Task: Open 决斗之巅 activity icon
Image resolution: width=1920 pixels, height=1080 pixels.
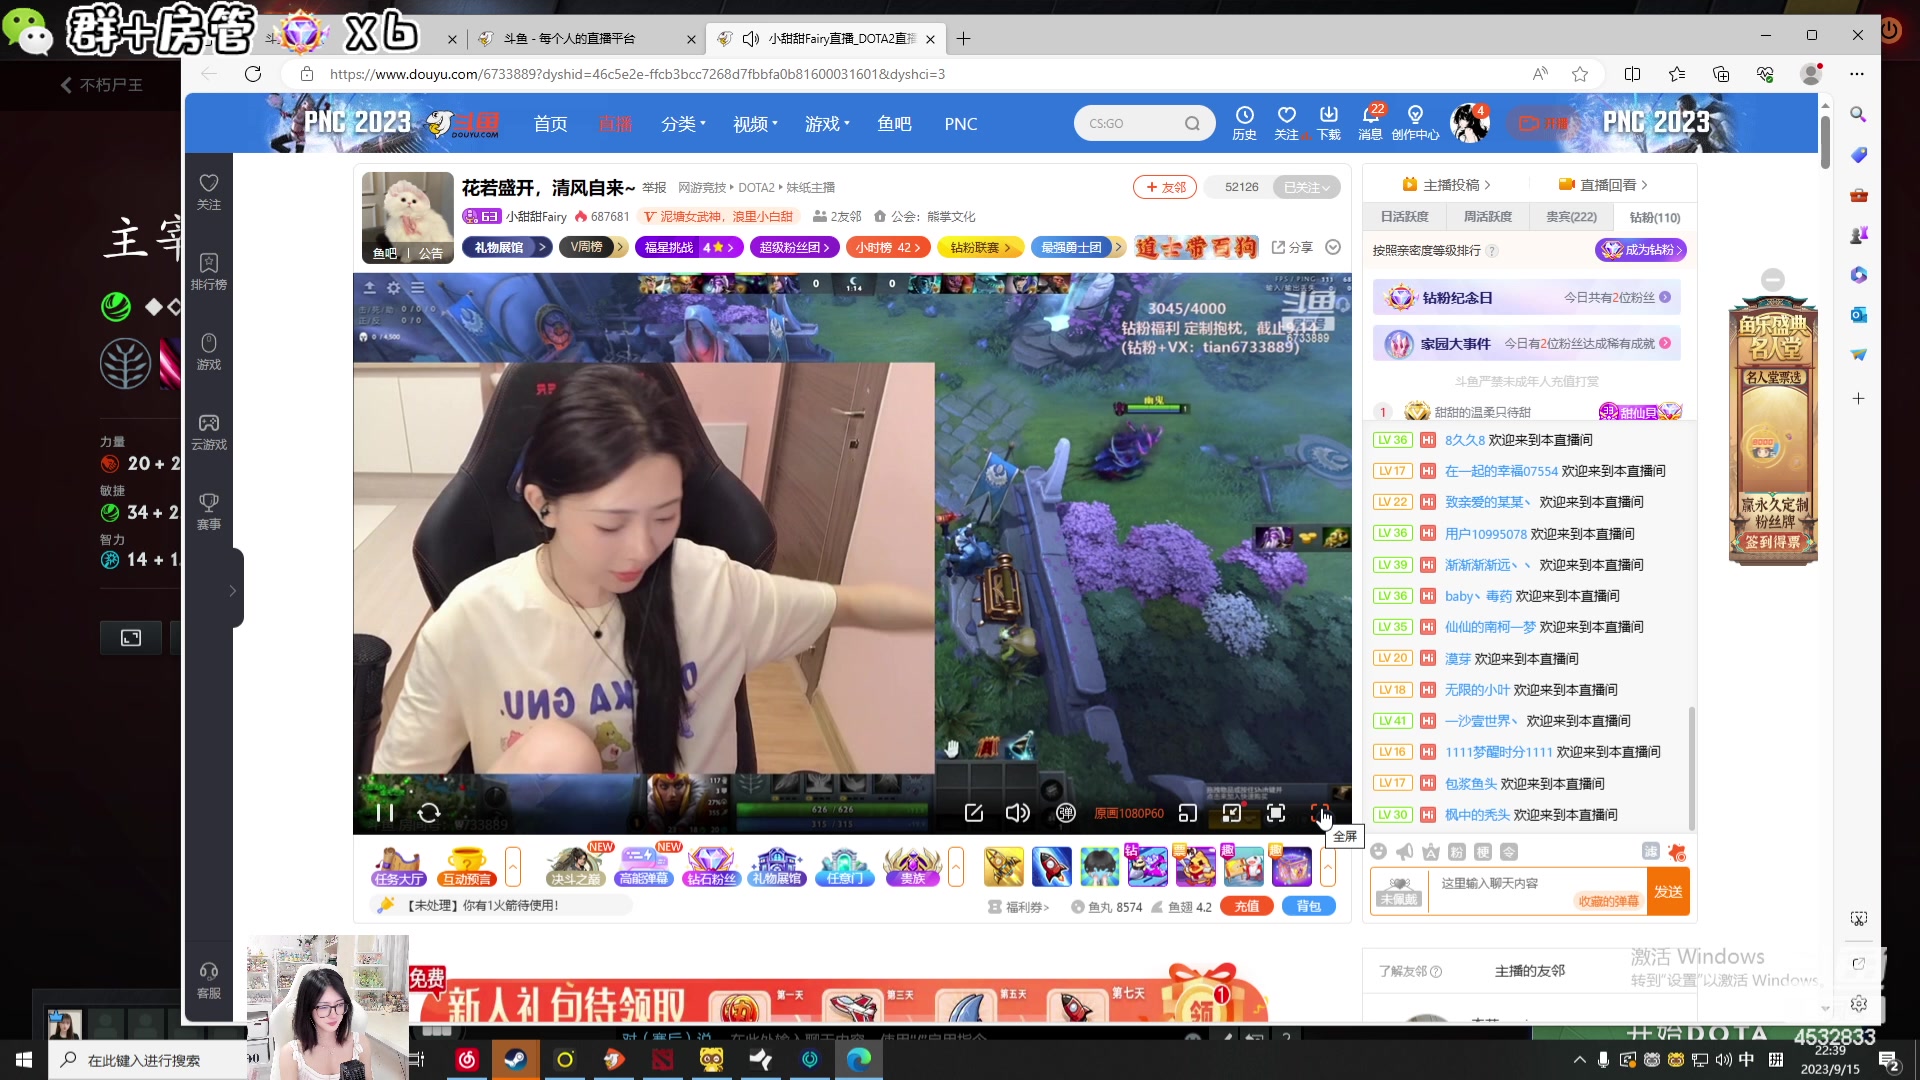Action: [575, 866]
